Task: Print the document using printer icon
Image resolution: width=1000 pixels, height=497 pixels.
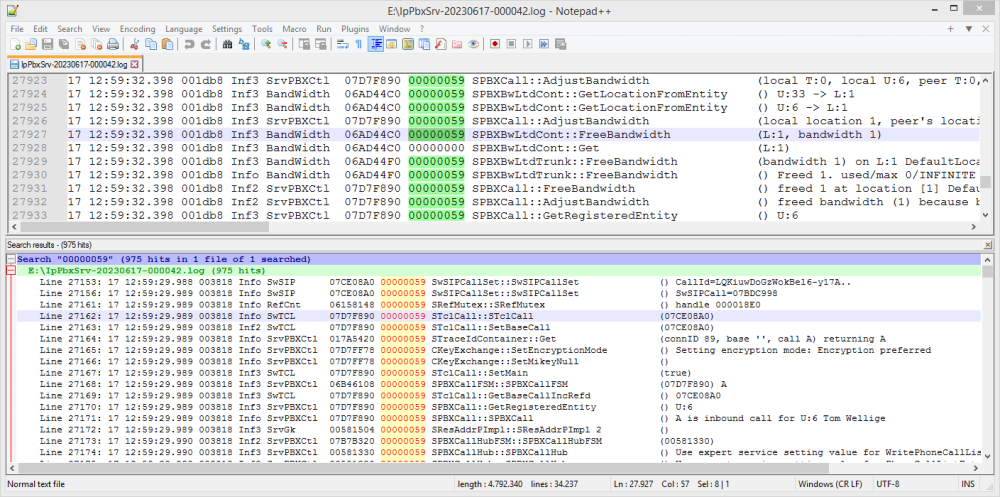Action: coord(112,44)
